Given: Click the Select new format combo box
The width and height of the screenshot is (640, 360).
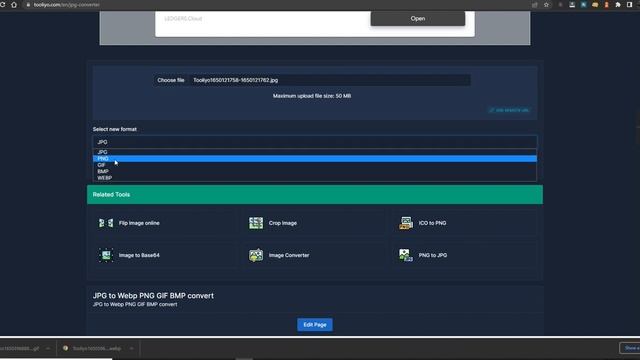Looking at the screenshot, I should click(315, 142).
